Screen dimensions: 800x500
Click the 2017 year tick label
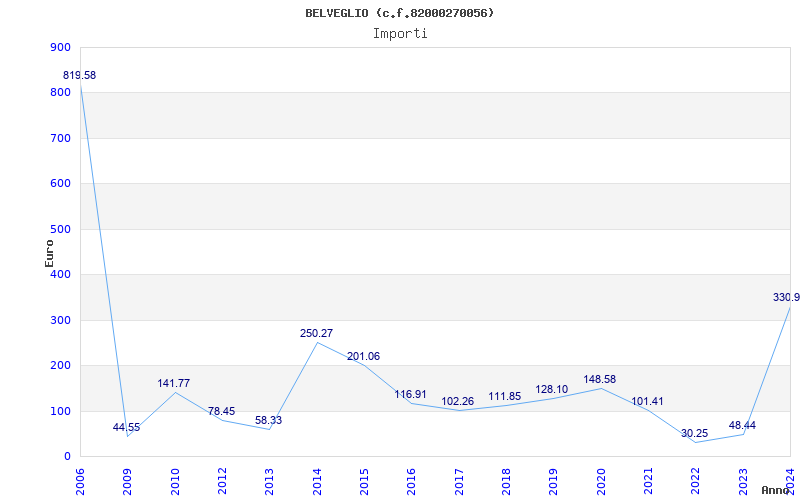click(x=459, y=482)
